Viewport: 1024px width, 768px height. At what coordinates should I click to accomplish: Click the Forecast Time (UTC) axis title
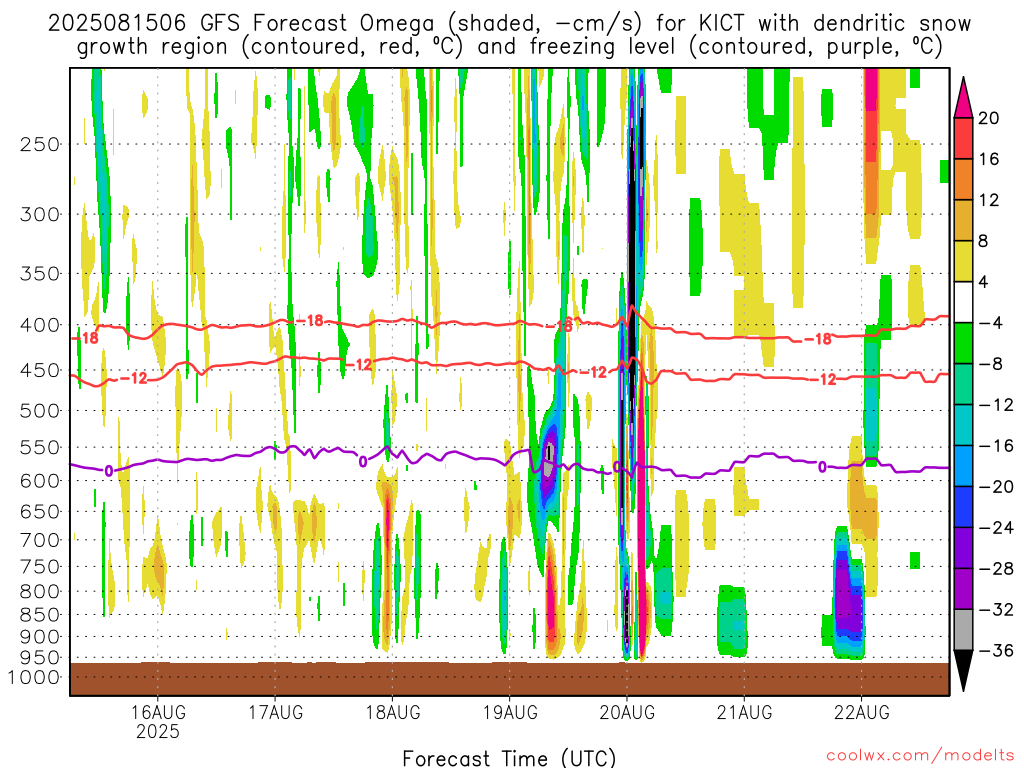point(509,758)
